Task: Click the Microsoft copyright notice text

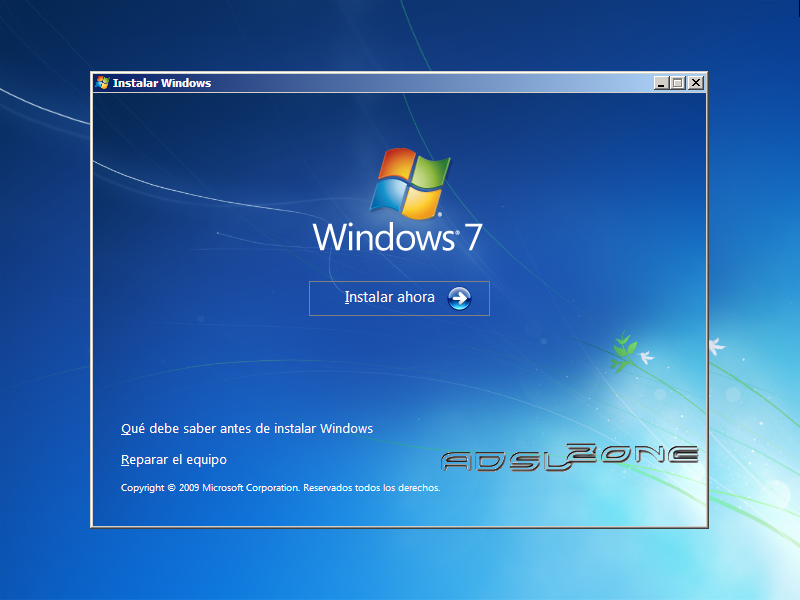Action: pos(280,488)
